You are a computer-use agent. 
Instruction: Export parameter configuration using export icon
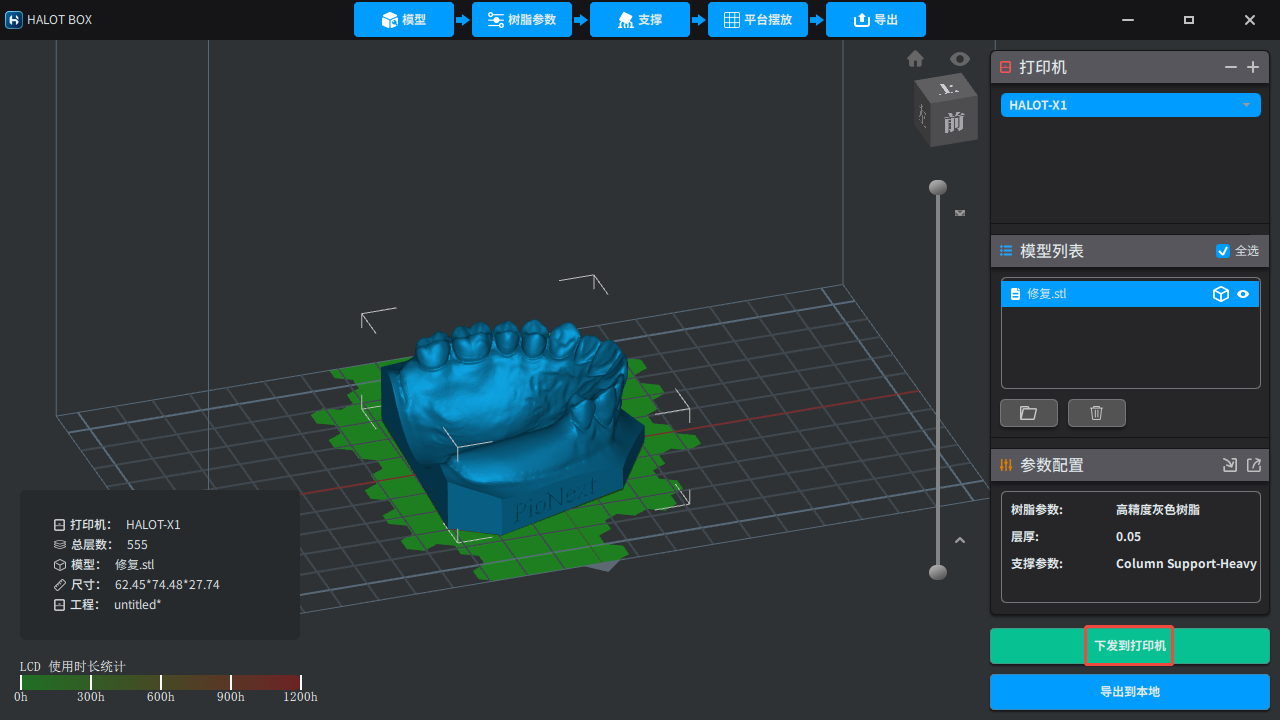(x=1254, y=465)
